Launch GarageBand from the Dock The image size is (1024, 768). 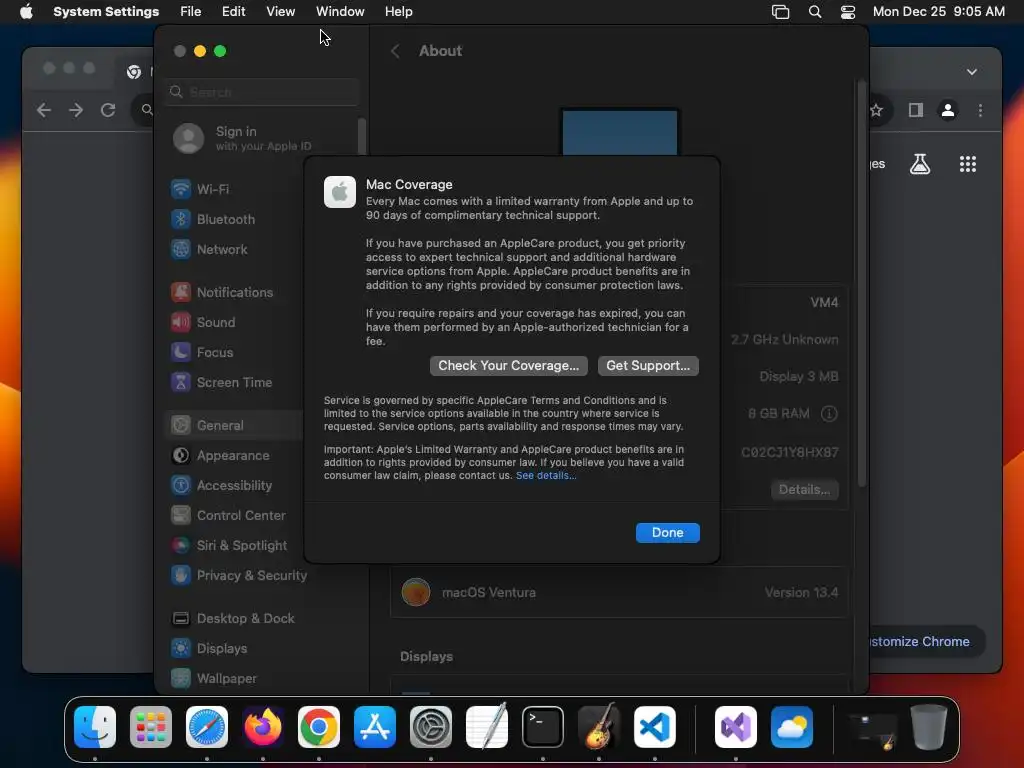pos(599,727)
